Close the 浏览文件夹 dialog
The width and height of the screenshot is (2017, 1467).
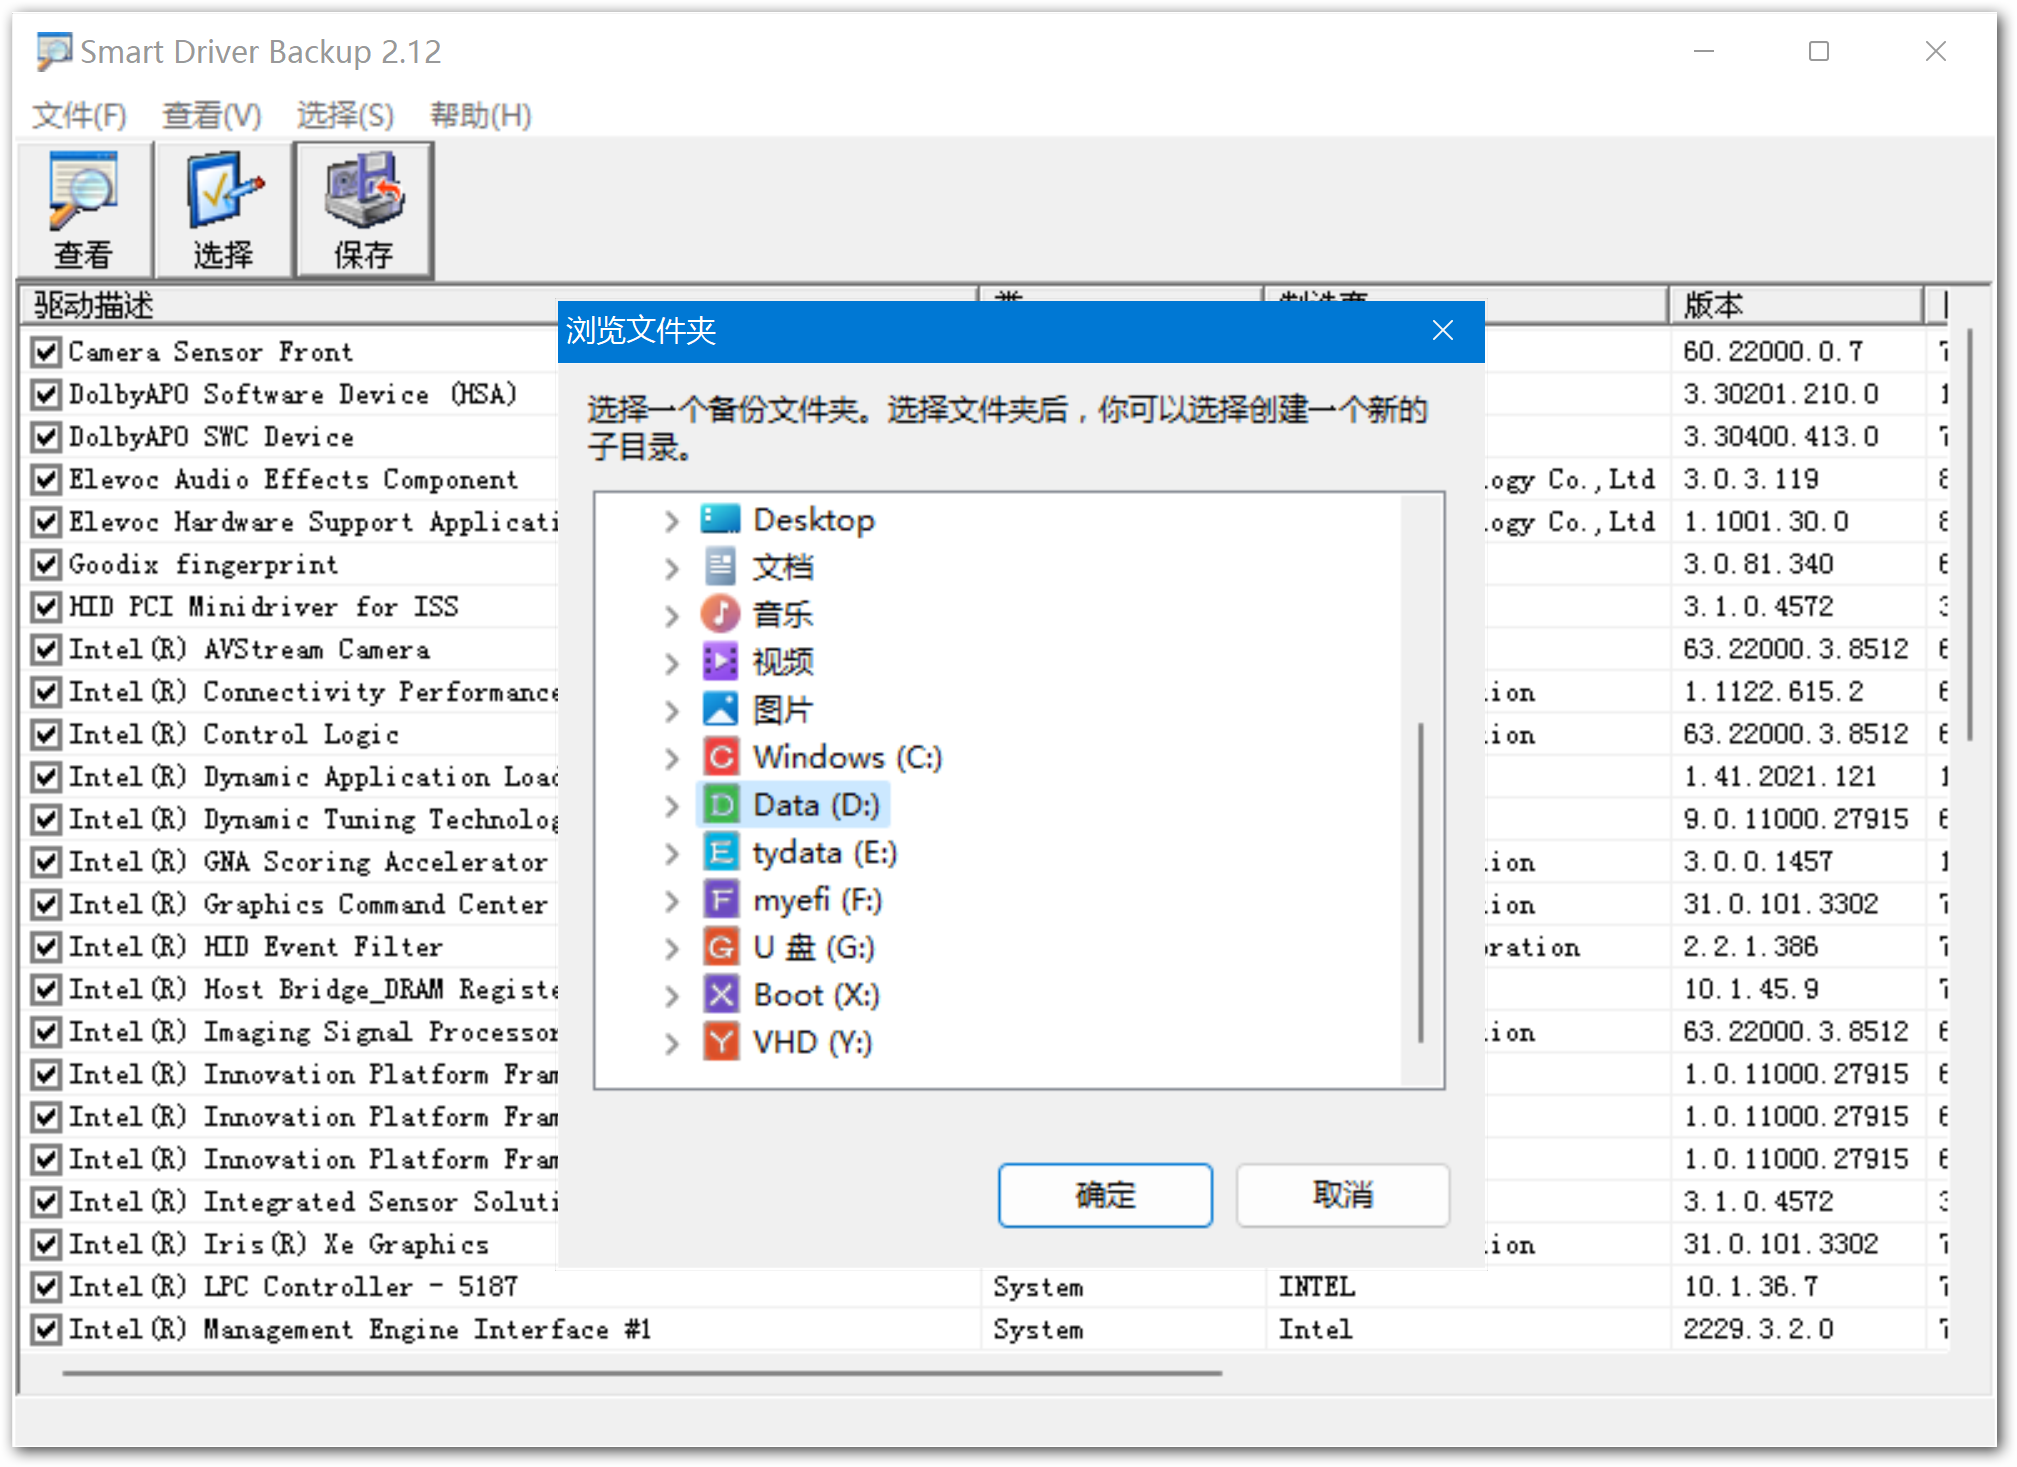click(x=1442, y=331)
